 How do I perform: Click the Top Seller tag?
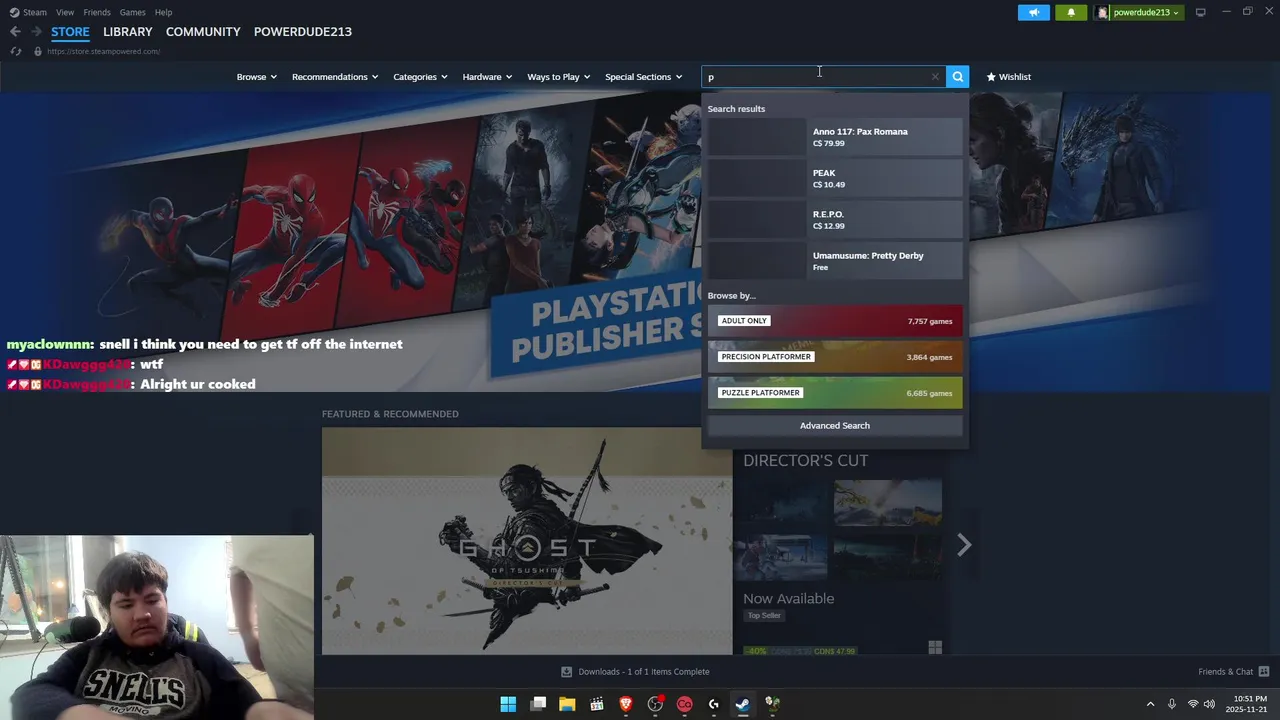(x=764, y=616)
